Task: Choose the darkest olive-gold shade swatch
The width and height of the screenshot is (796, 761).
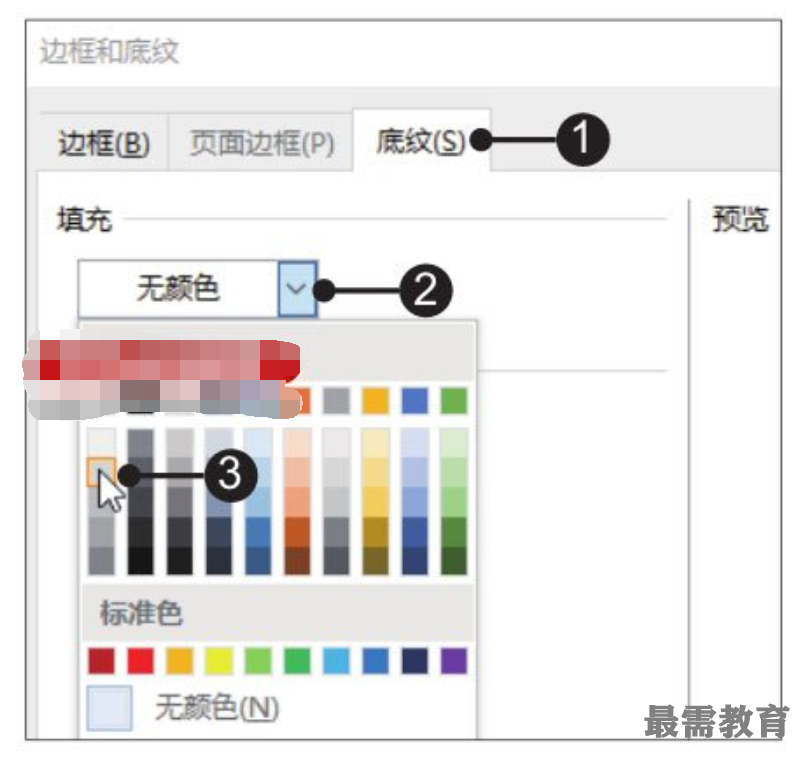Action: [376, 560]
